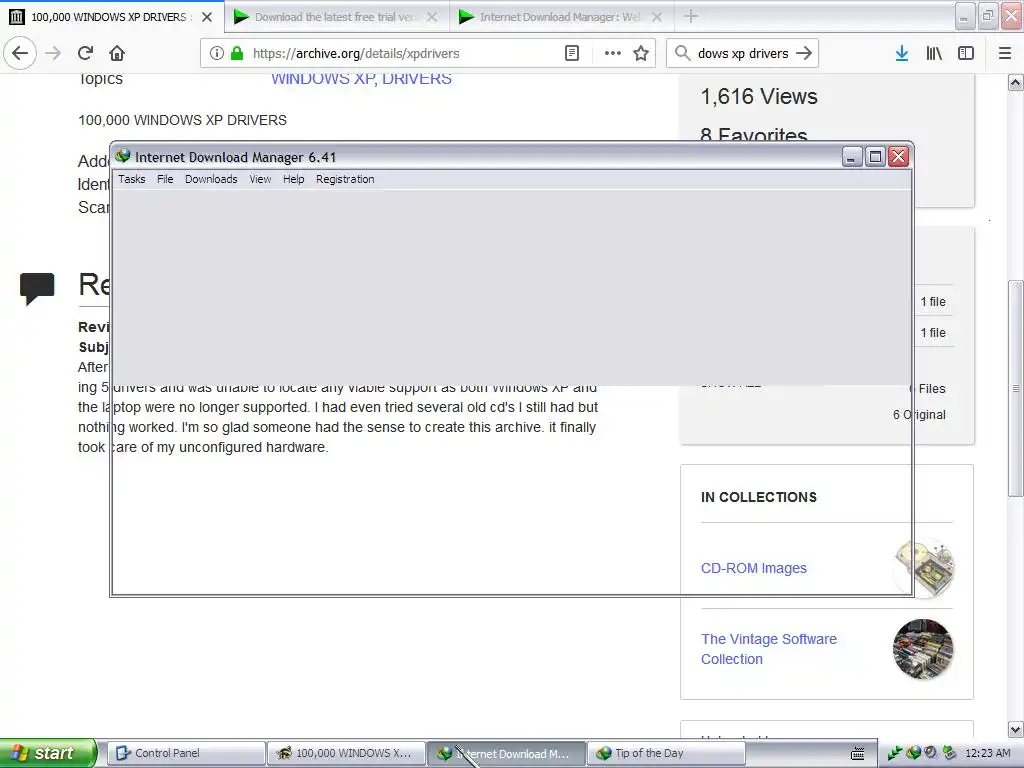1024x768 pixels.
Task: Switch to Internet Download Manager taskbar item
Action: [507, 753]
